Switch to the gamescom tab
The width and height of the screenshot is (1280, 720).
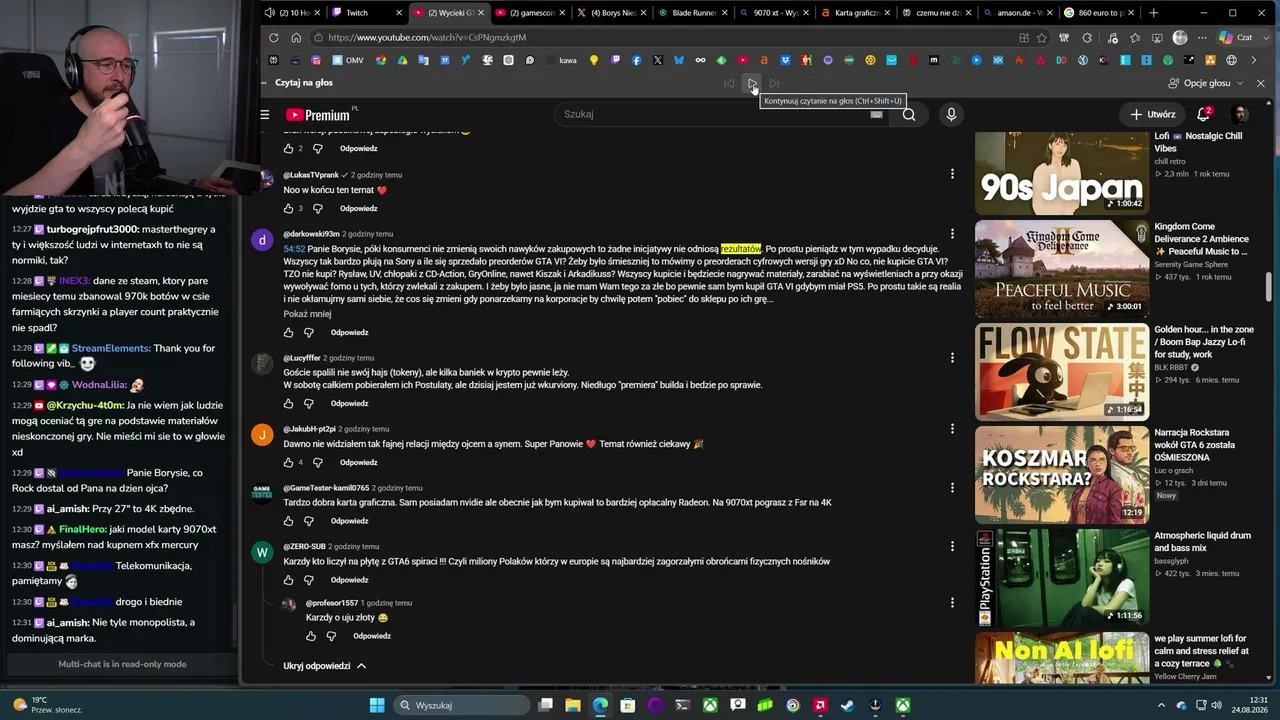[530, 13]
